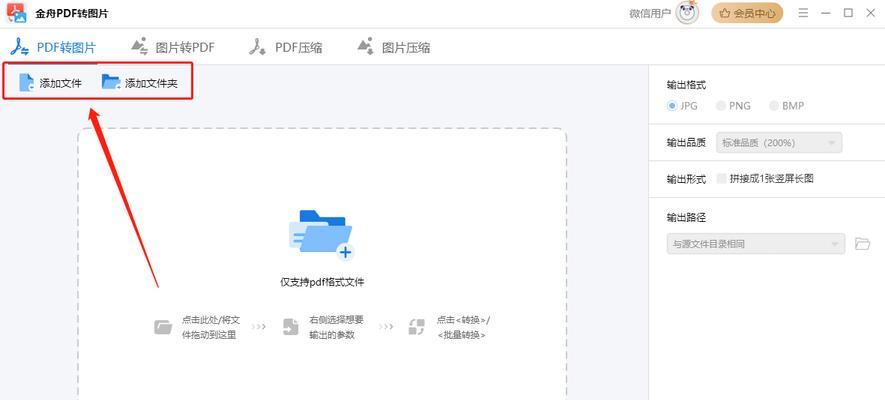Select the BMP output format

[786, 106]
